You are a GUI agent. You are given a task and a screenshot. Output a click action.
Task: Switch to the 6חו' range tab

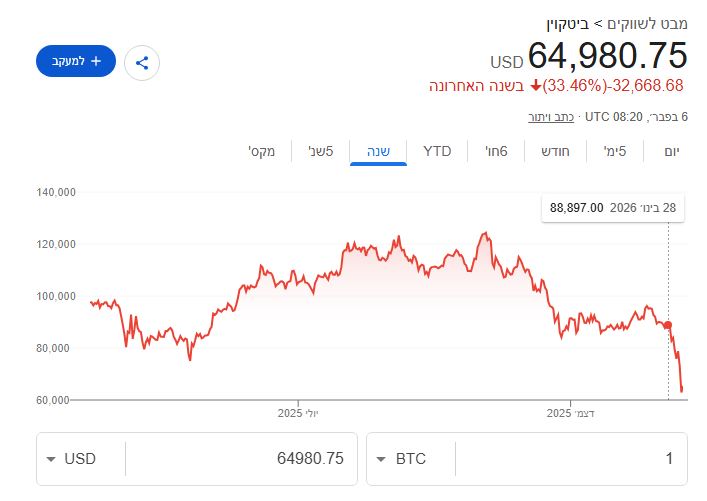(497, 151)
